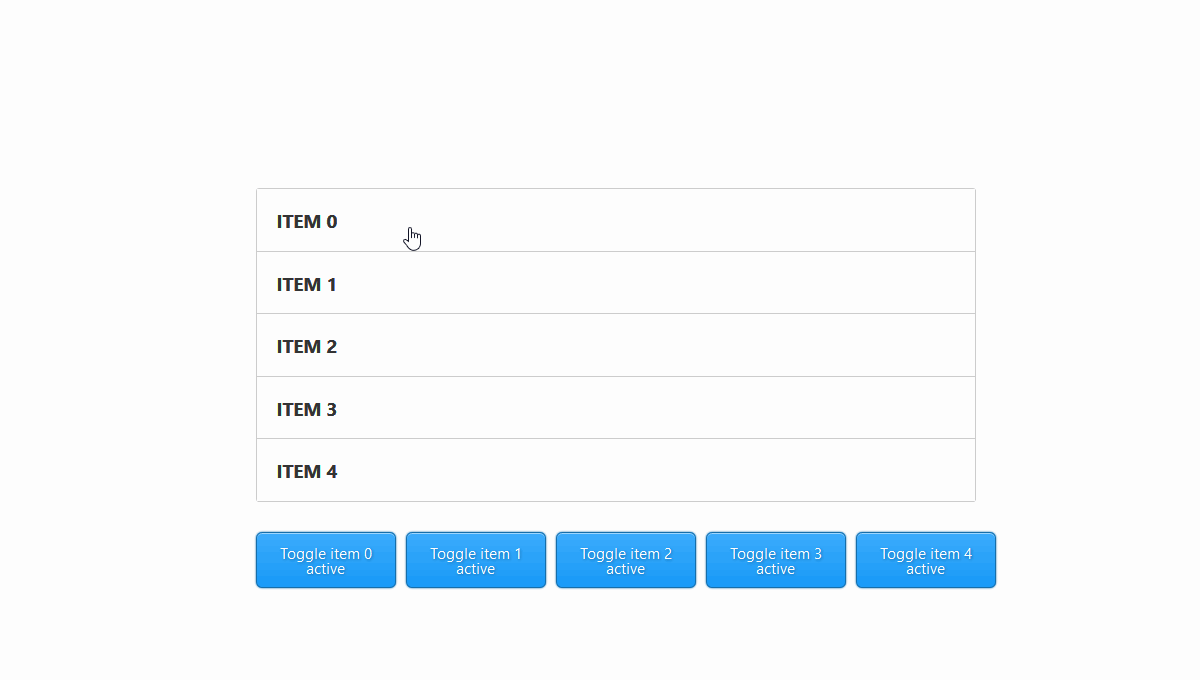1200x680 pixels.
Task: Expand the ITEM 0 accordion row
Action: click(x=615, y=221)
